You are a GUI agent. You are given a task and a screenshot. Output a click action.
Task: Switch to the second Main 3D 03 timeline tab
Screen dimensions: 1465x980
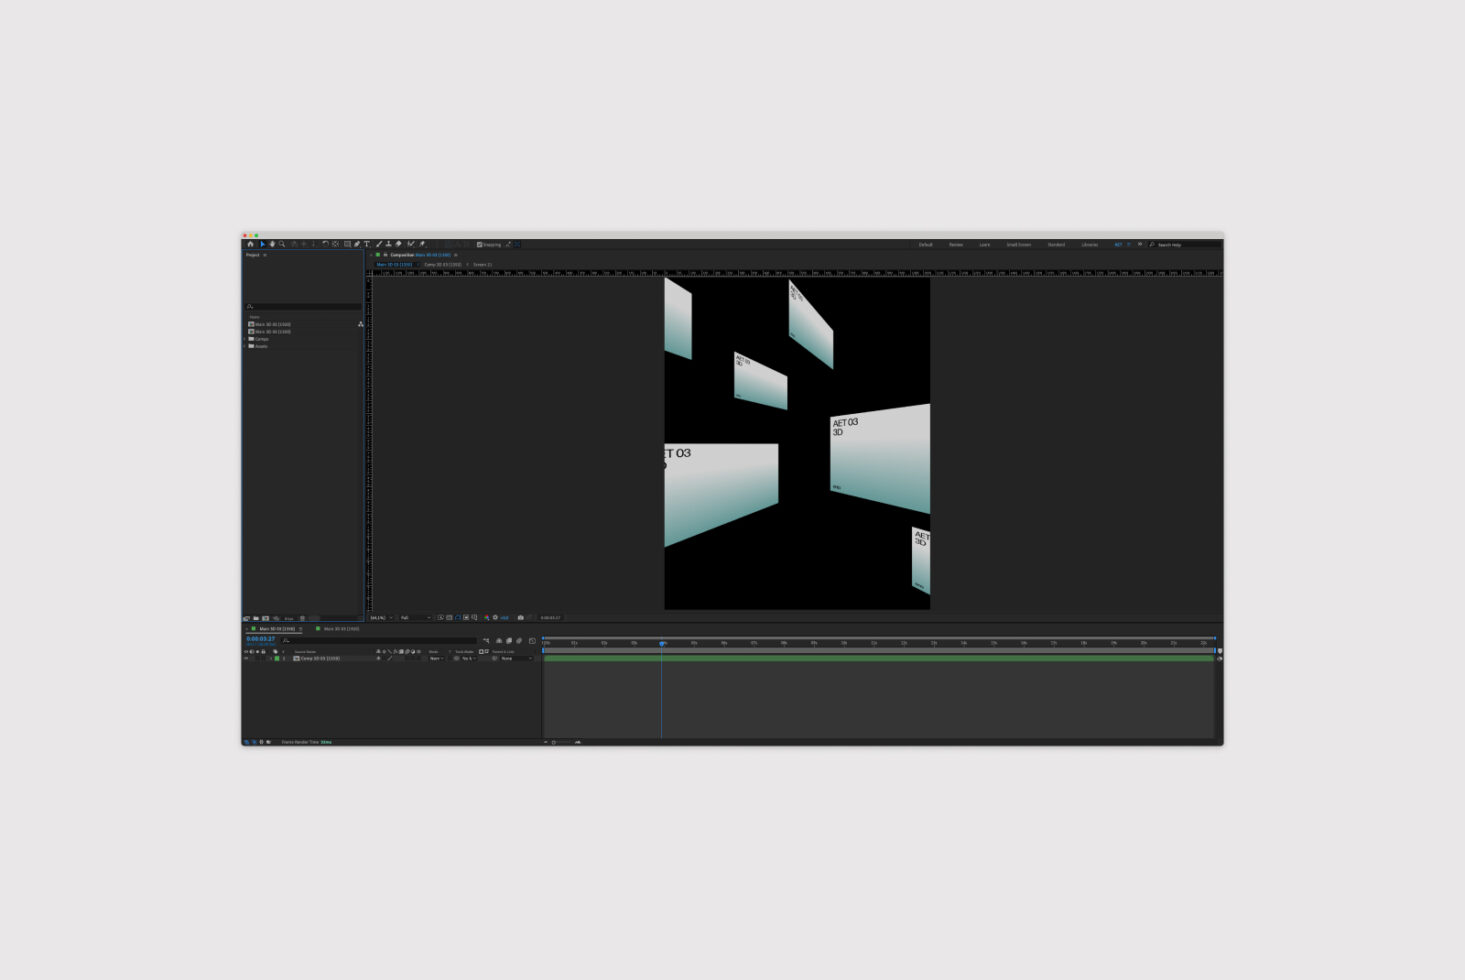(x=341, y=629)
